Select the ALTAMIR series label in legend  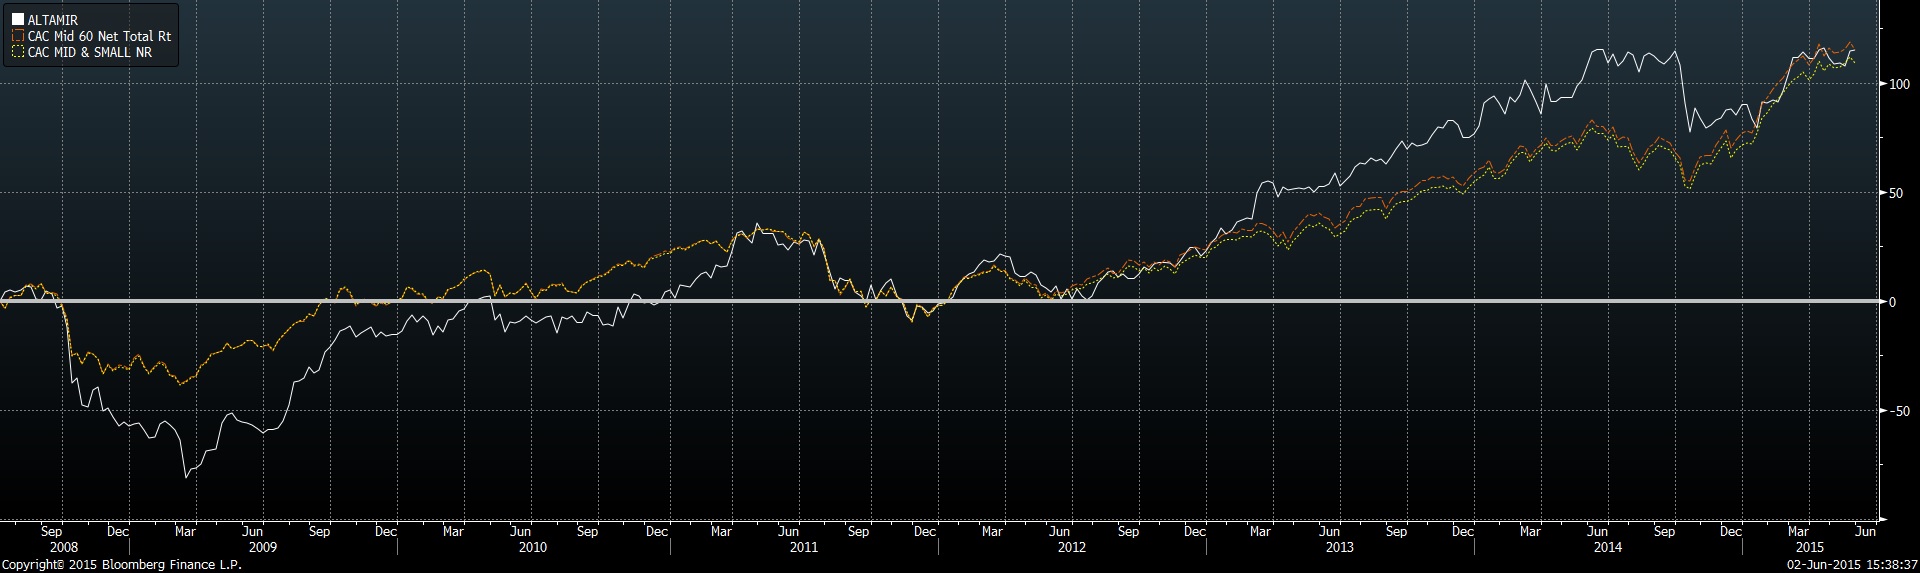click(x=53, y=20)
